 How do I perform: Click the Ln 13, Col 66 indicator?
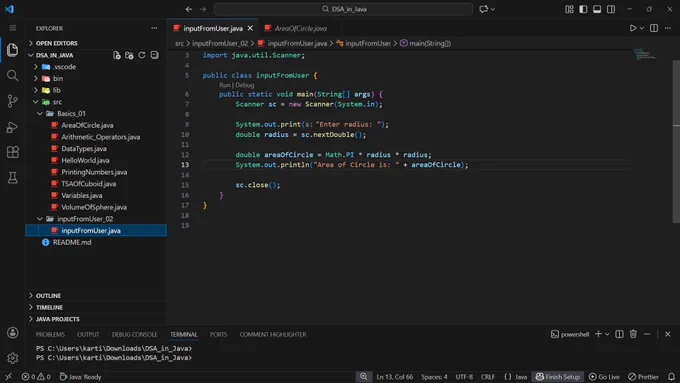click(394, 376)
